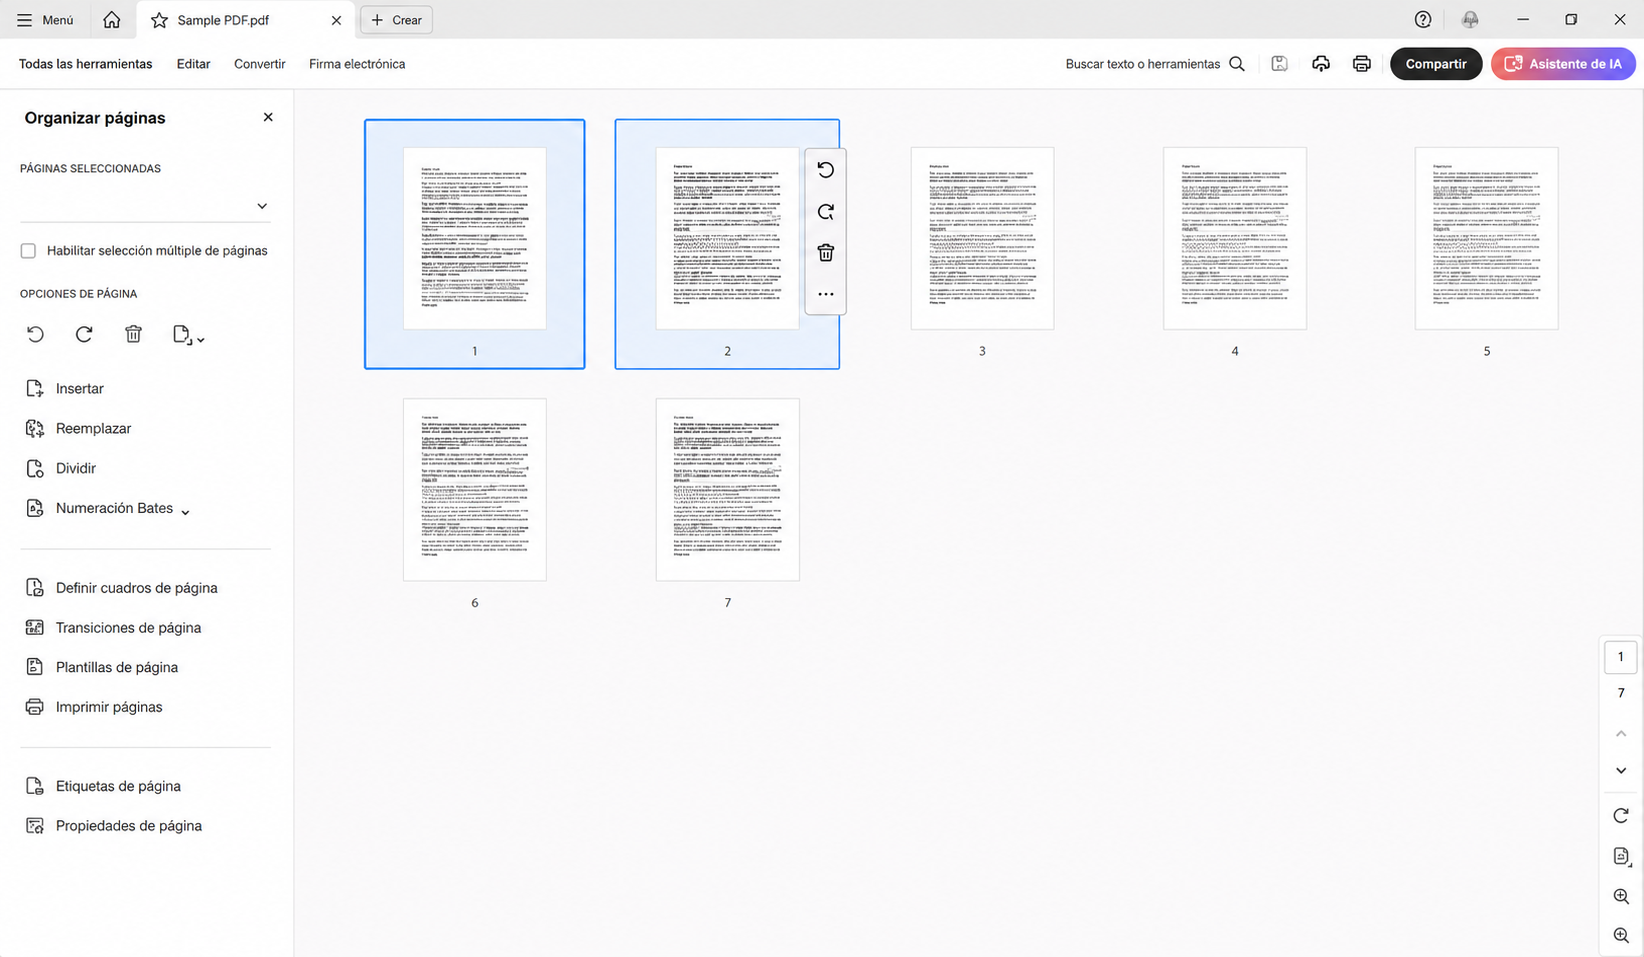Expand the Páginas seleccionadas dropdown
Image resolution: width=1644 pixels, height=957 pixels.
coord(262,206)
